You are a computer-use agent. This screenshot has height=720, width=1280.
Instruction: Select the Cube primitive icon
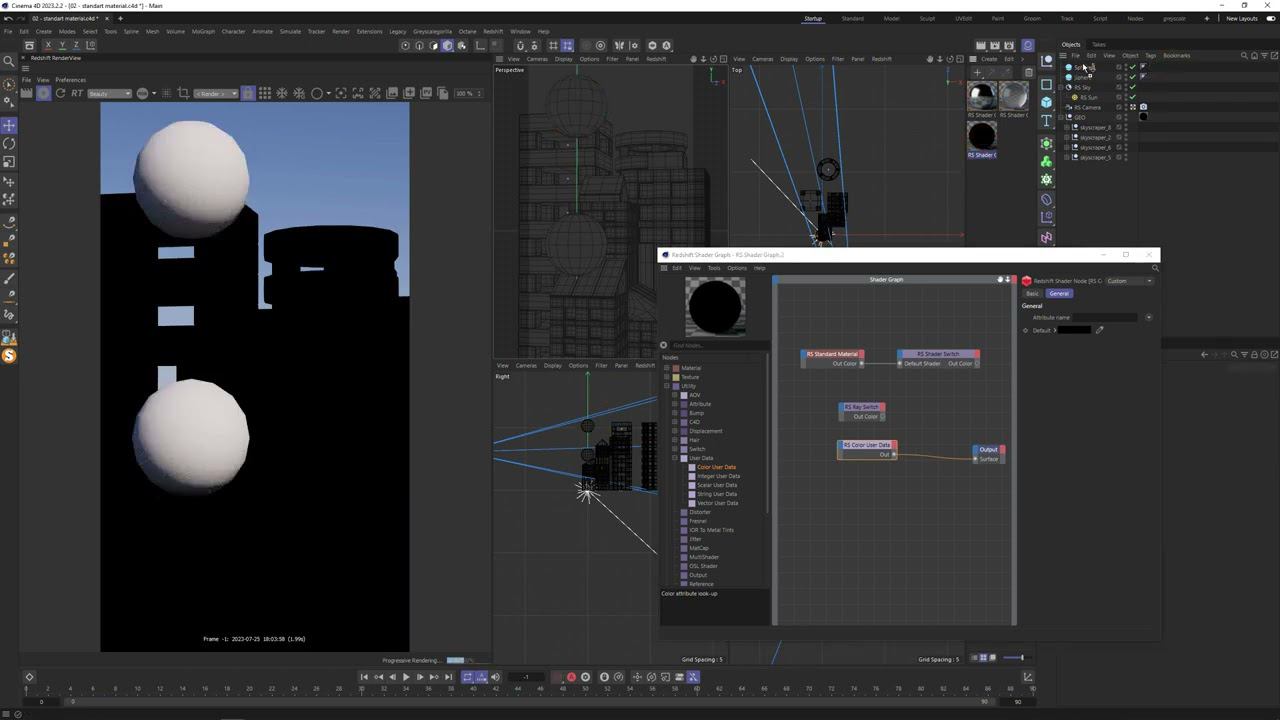click(x=1046, y=102)
